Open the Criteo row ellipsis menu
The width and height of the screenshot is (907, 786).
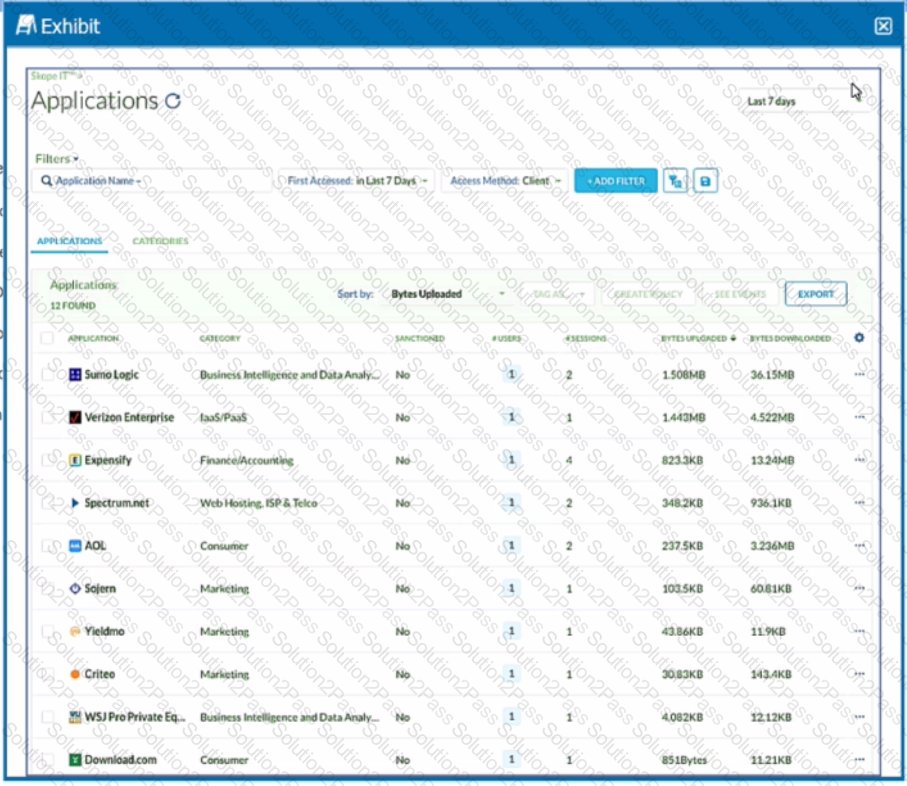click(859, 675)
